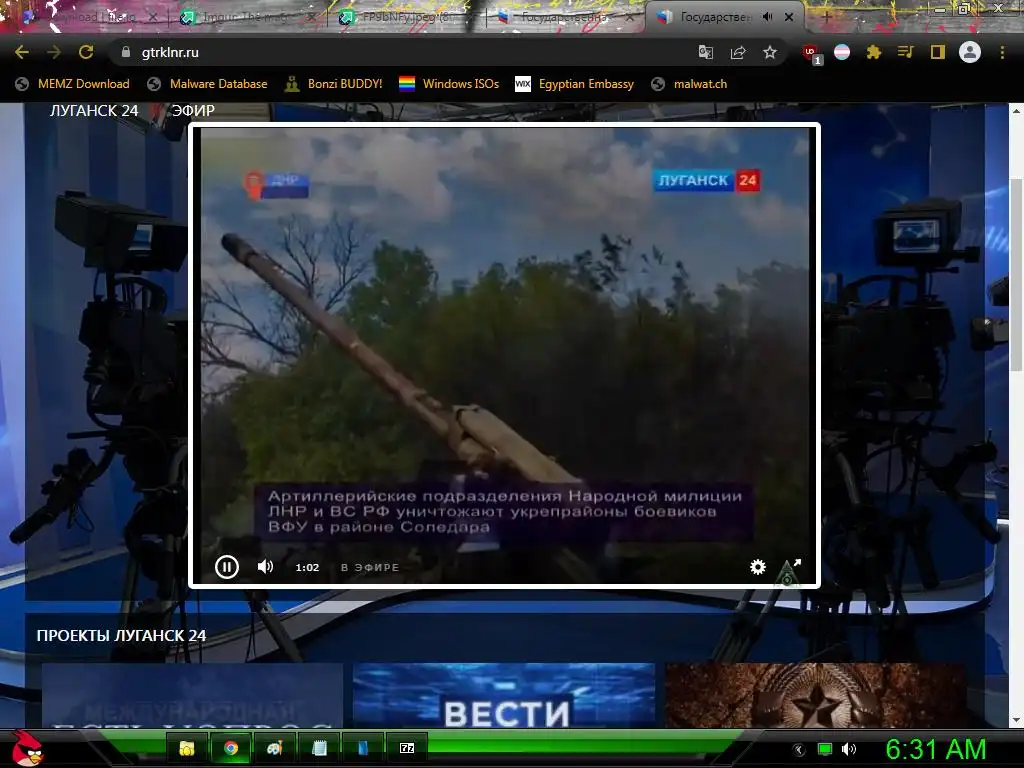Switch to the FP9bNFy.jpeg tab

point(405,17)
